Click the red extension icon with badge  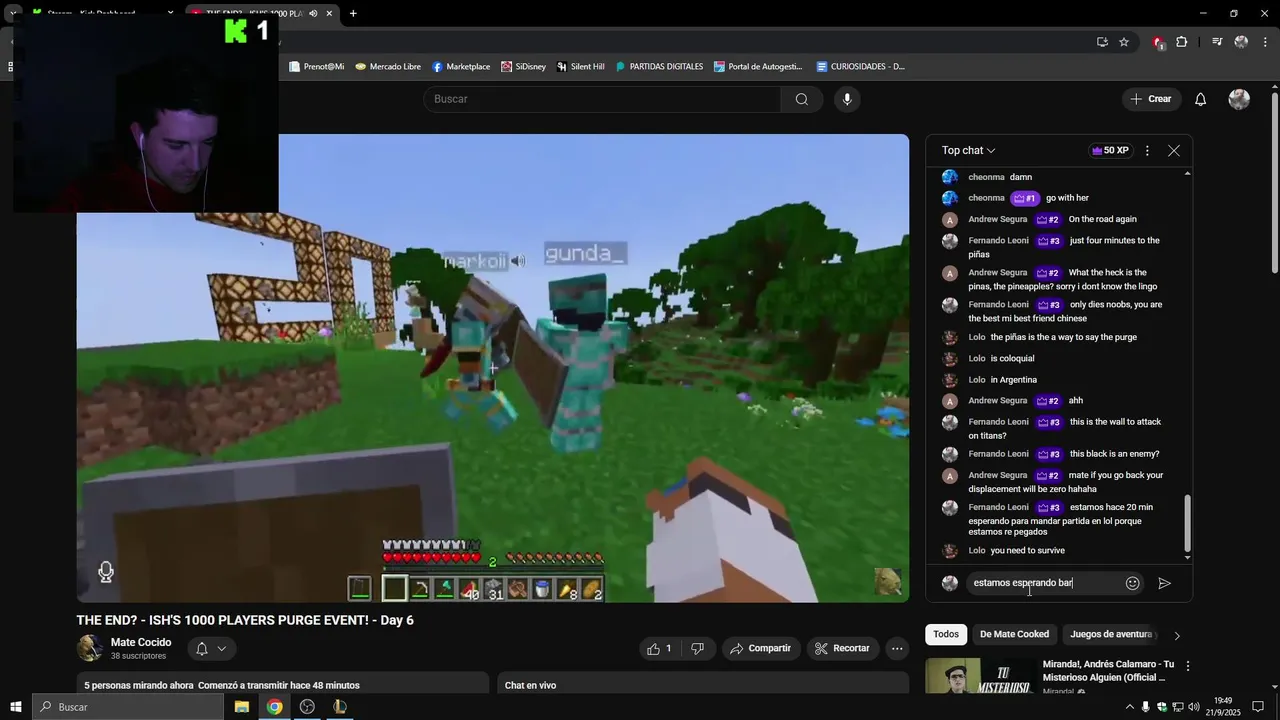click(x=1158, y=42)
